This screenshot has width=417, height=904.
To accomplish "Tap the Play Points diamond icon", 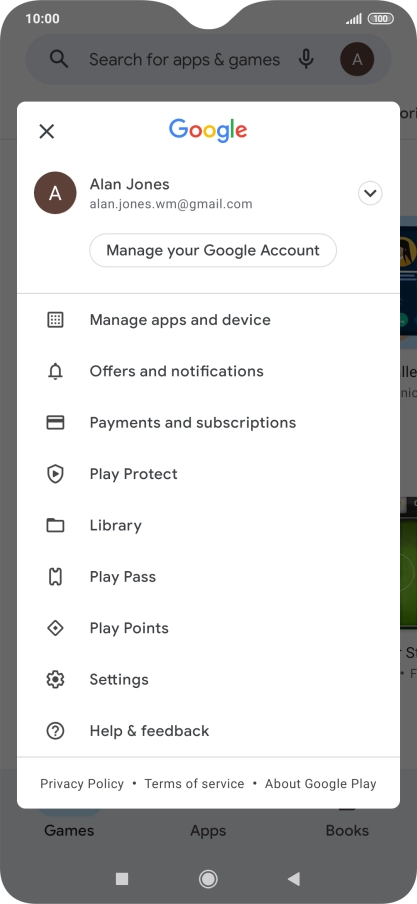I will [55, 628].
